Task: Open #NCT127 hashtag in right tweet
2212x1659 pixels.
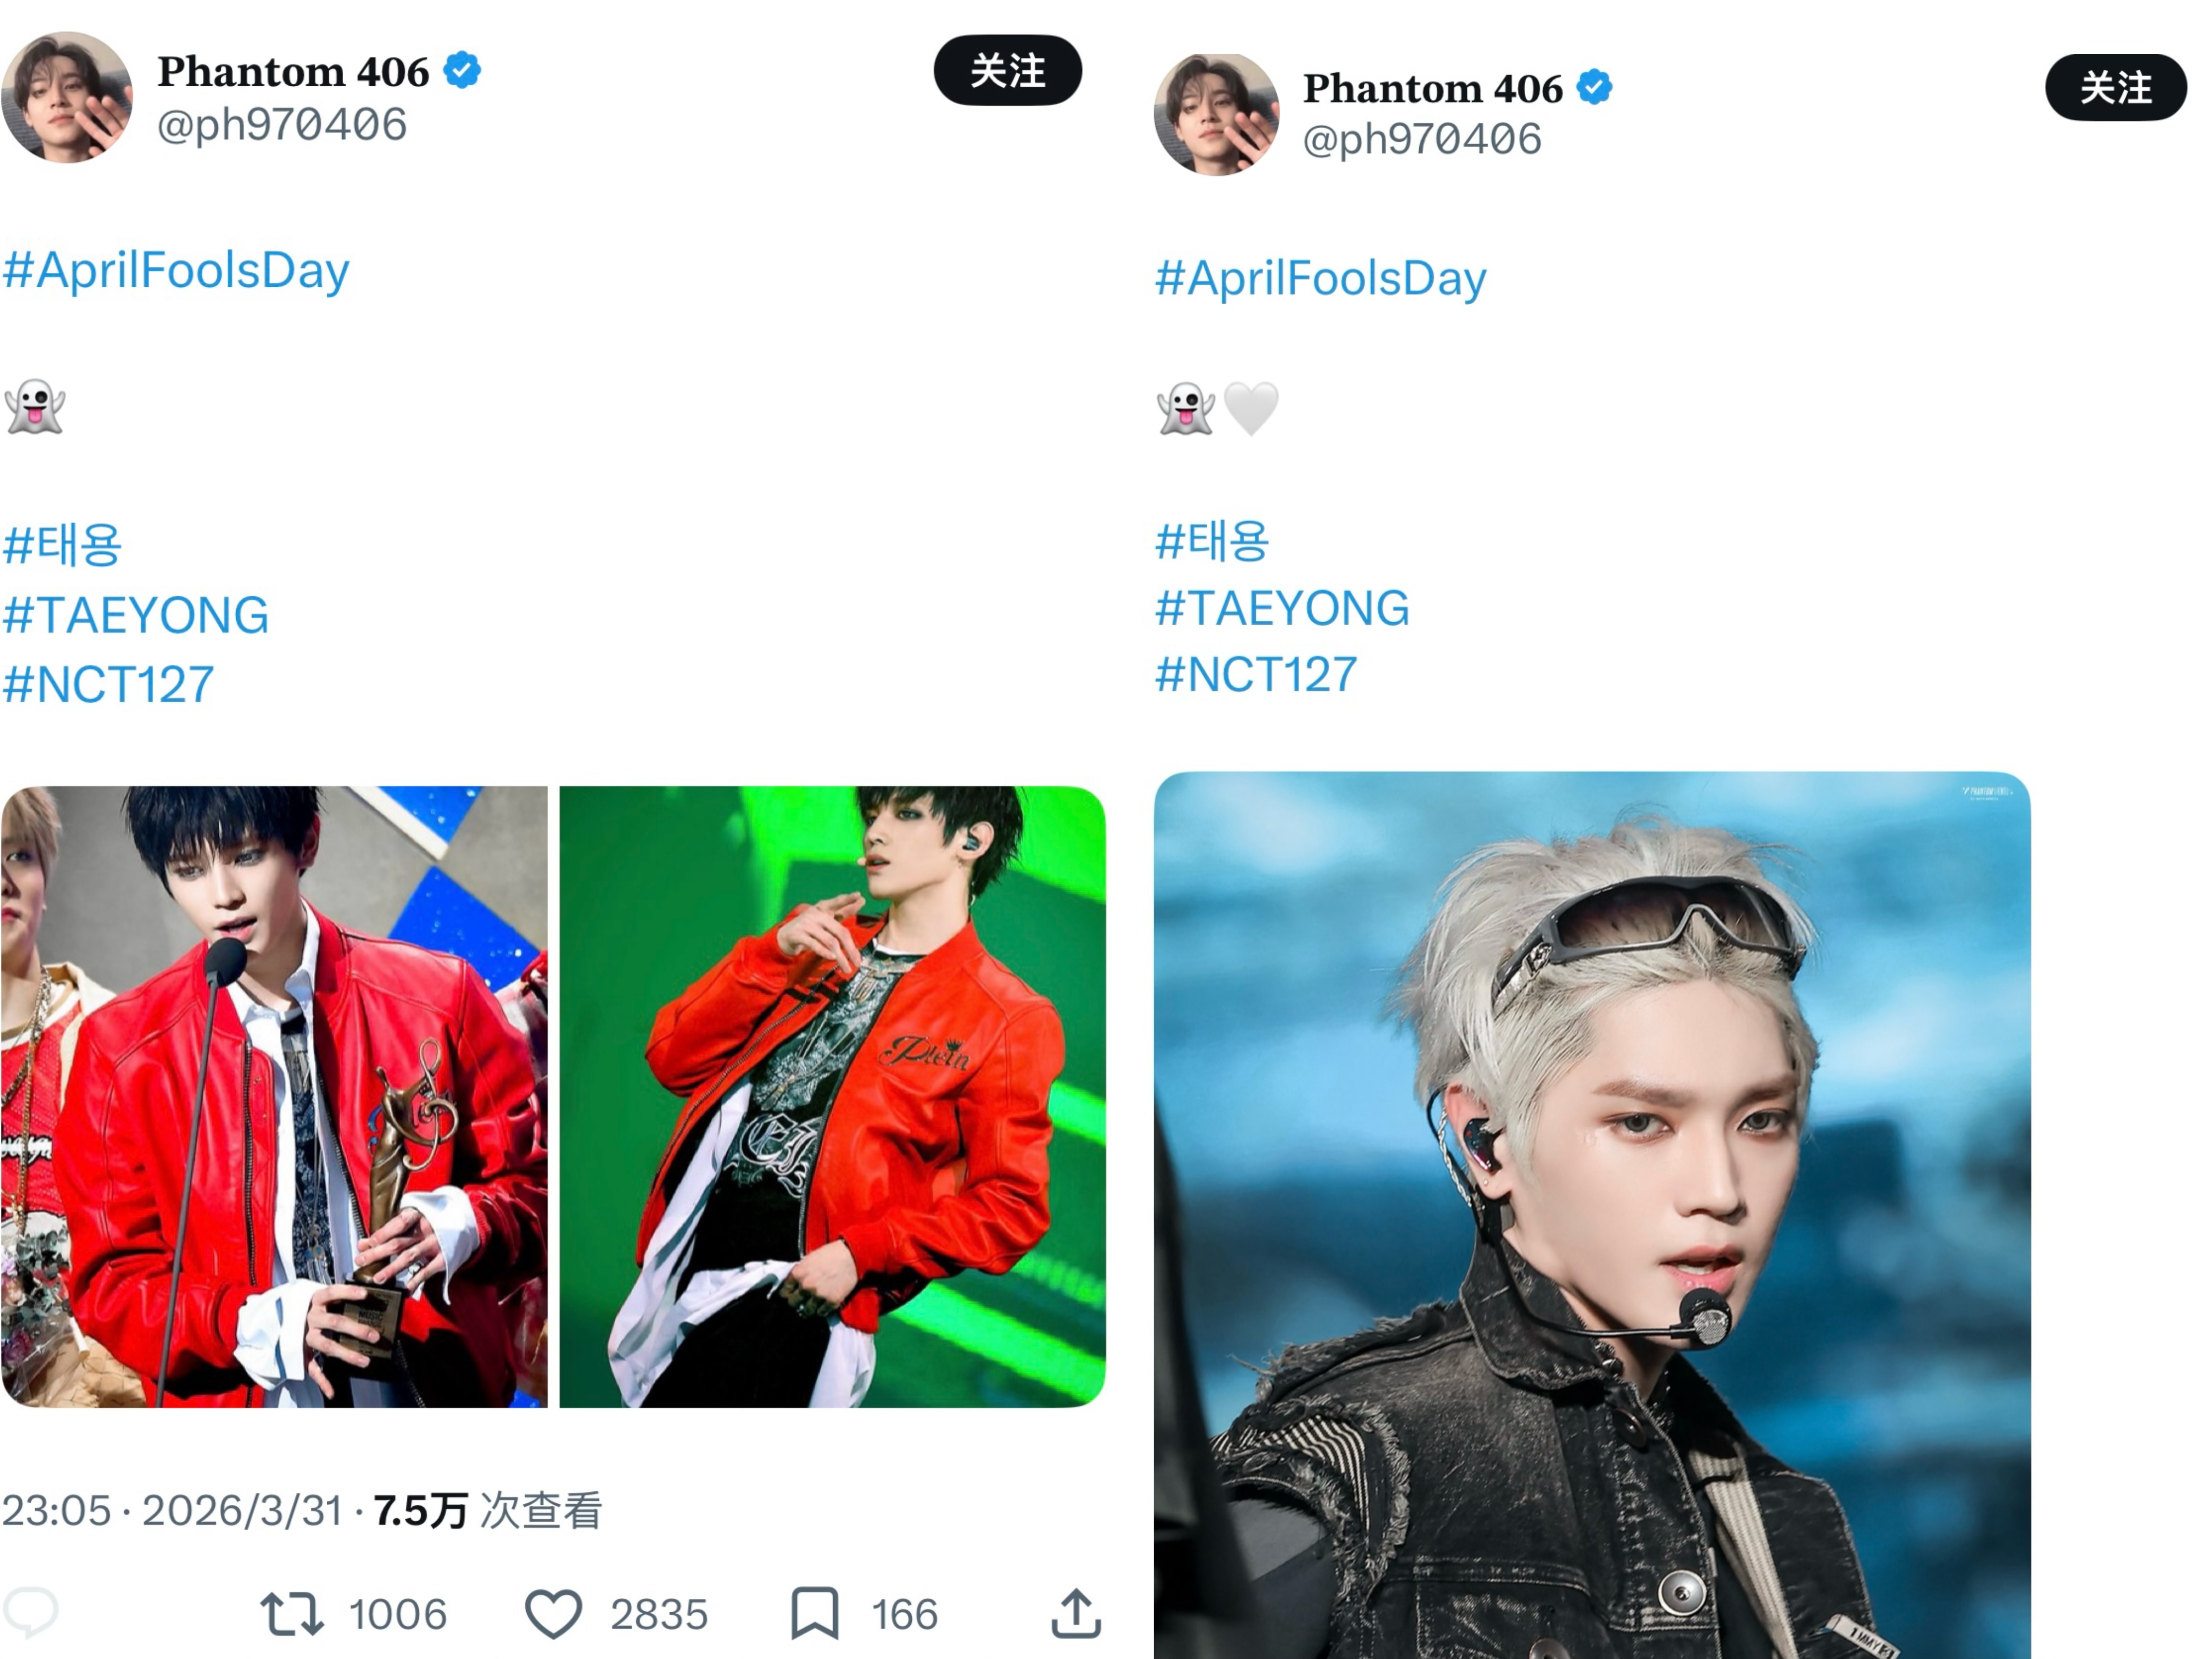Action: point(1256,675)
